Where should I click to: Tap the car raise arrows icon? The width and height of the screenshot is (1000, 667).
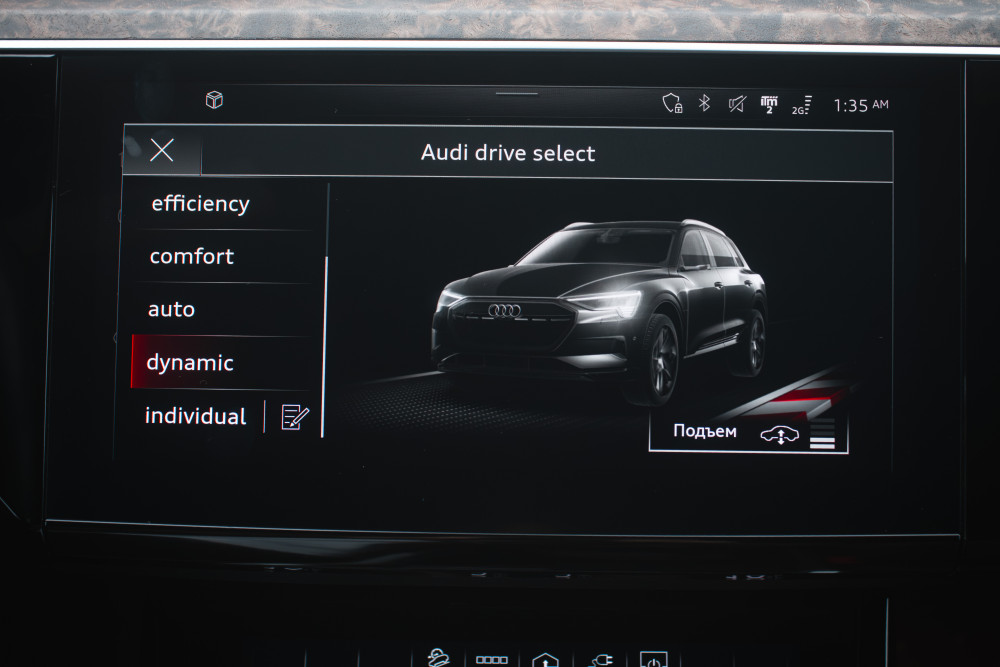click(780, 435)
